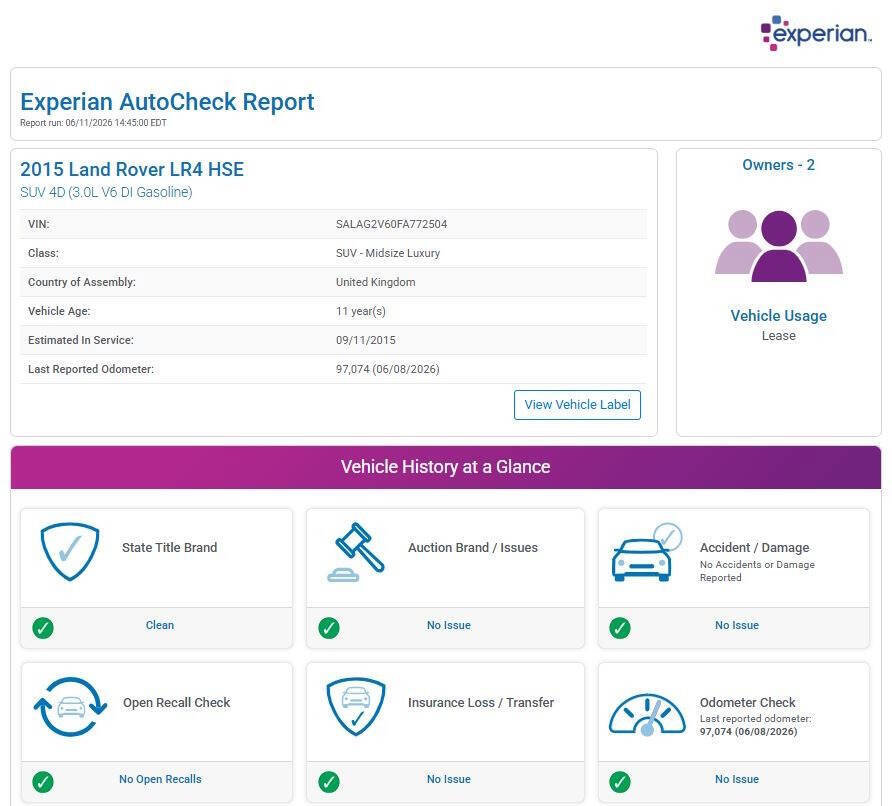Click the Accident / Damage car icon

(647, 552)
